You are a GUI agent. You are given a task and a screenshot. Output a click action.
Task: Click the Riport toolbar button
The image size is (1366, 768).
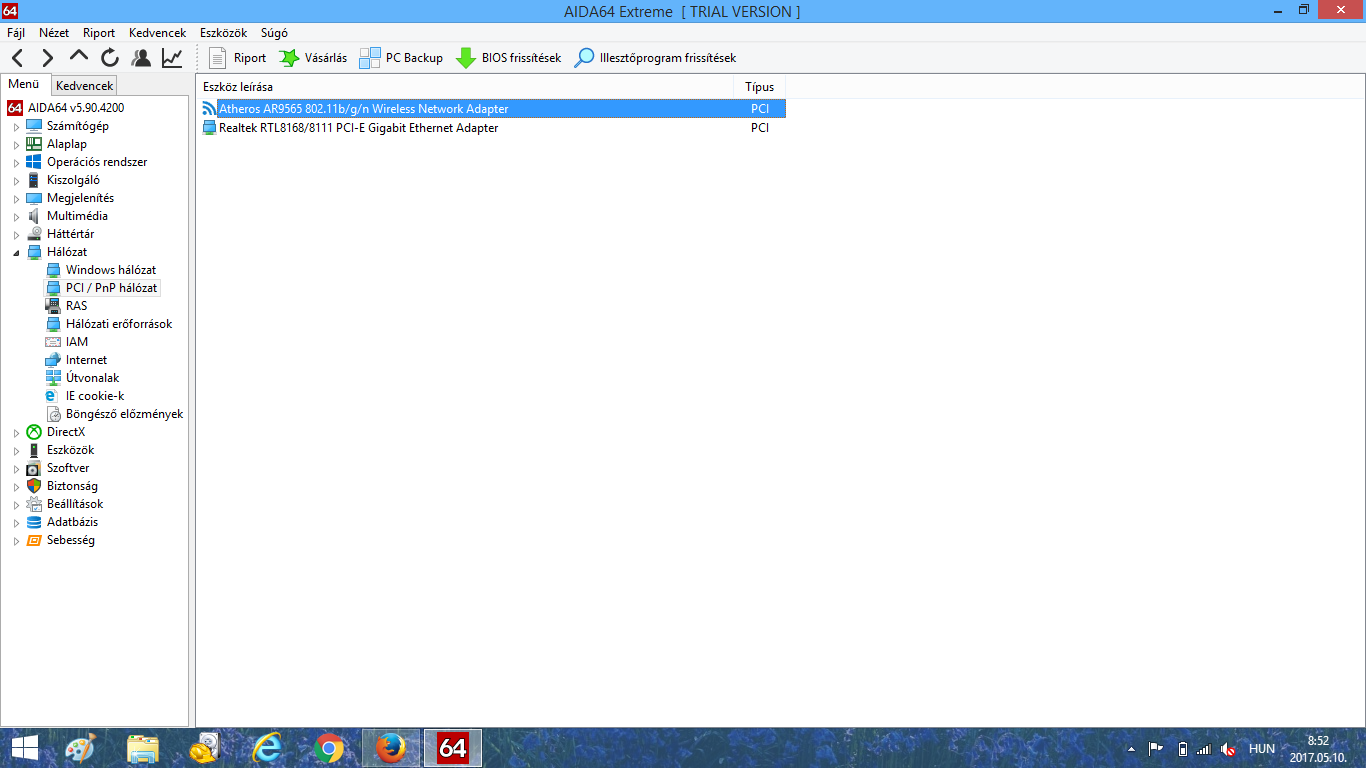point(238,58)
